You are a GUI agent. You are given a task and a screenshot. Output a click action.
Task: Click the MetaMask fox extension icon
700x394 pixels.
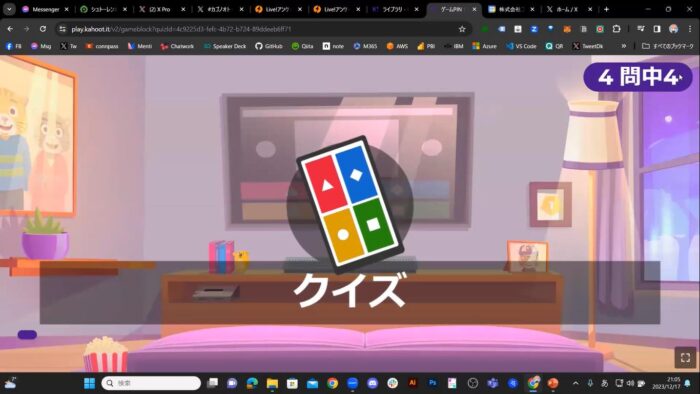pos(567,29)
